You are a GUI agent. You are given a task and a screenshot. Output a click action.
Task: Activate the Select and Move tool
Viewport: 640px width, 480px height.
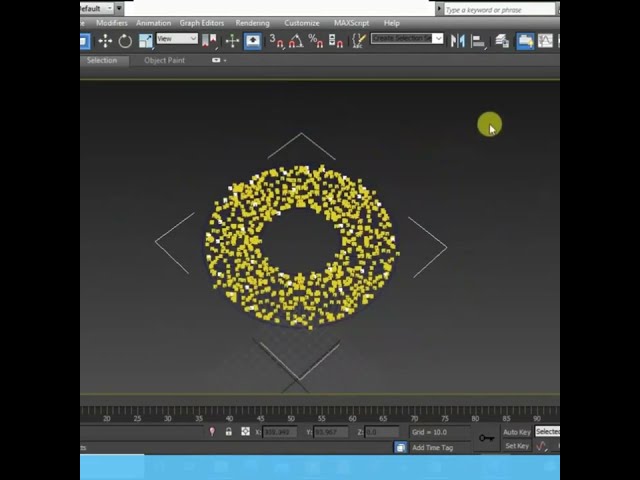pos(105,41)
